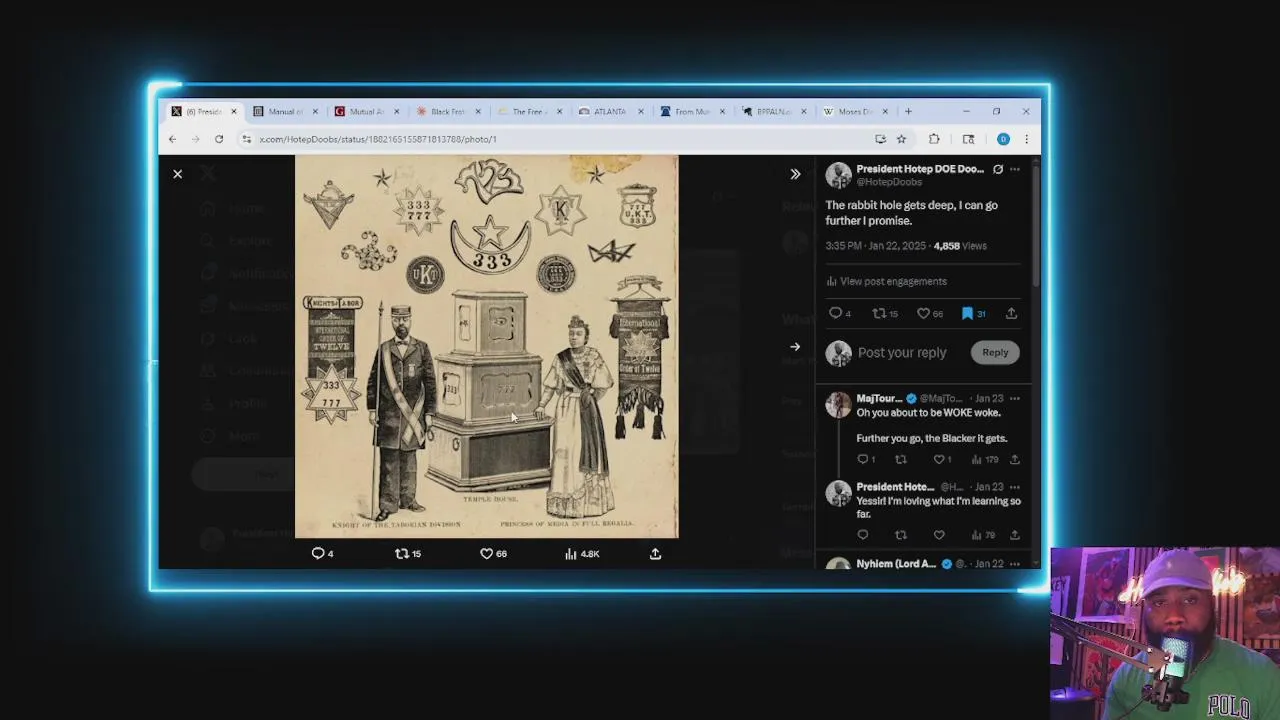This screenshot has height=720, width=1280.
Task: Bookmark this page with star icon
Action: [x=901, y=139]
